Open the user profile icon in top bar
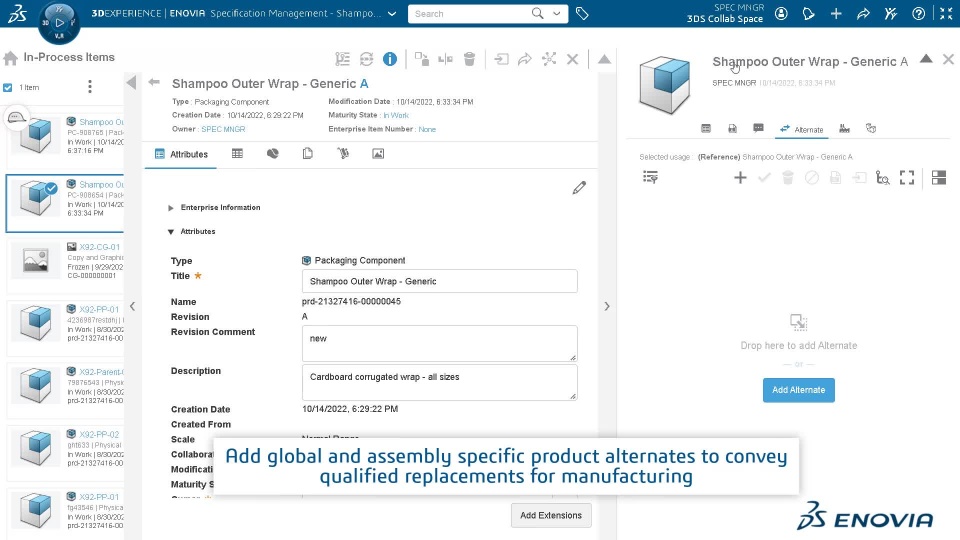The image size is (960, 540). pos(781,13)
